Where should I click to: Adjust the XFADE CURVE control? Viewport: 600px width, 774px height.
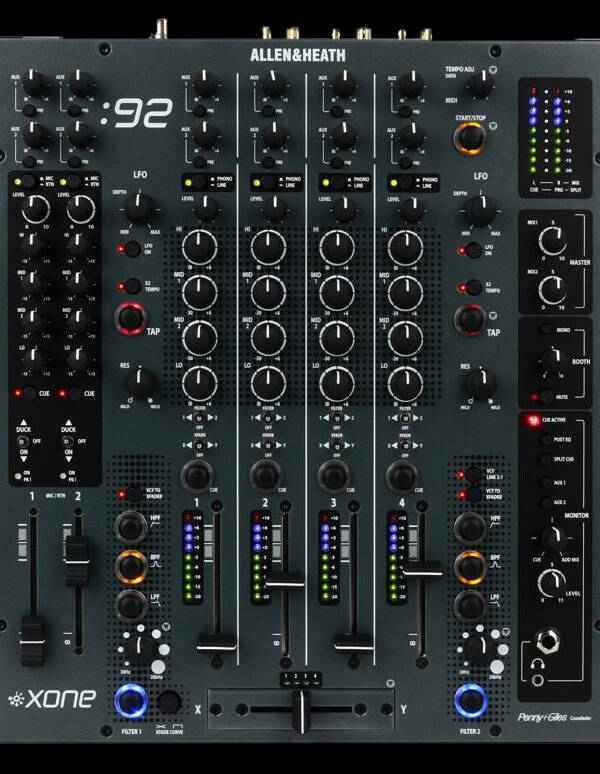[169, 702]
